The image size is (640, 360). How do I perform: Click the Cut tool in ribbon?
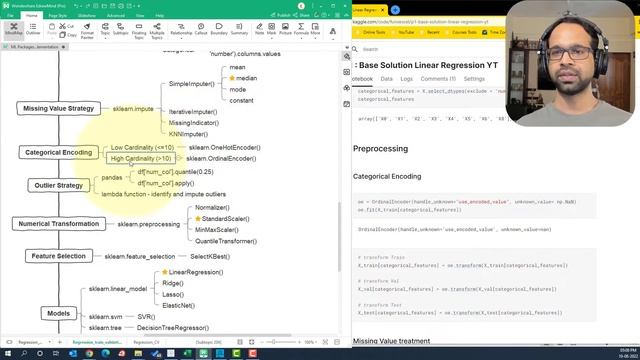tap(67, 26)
